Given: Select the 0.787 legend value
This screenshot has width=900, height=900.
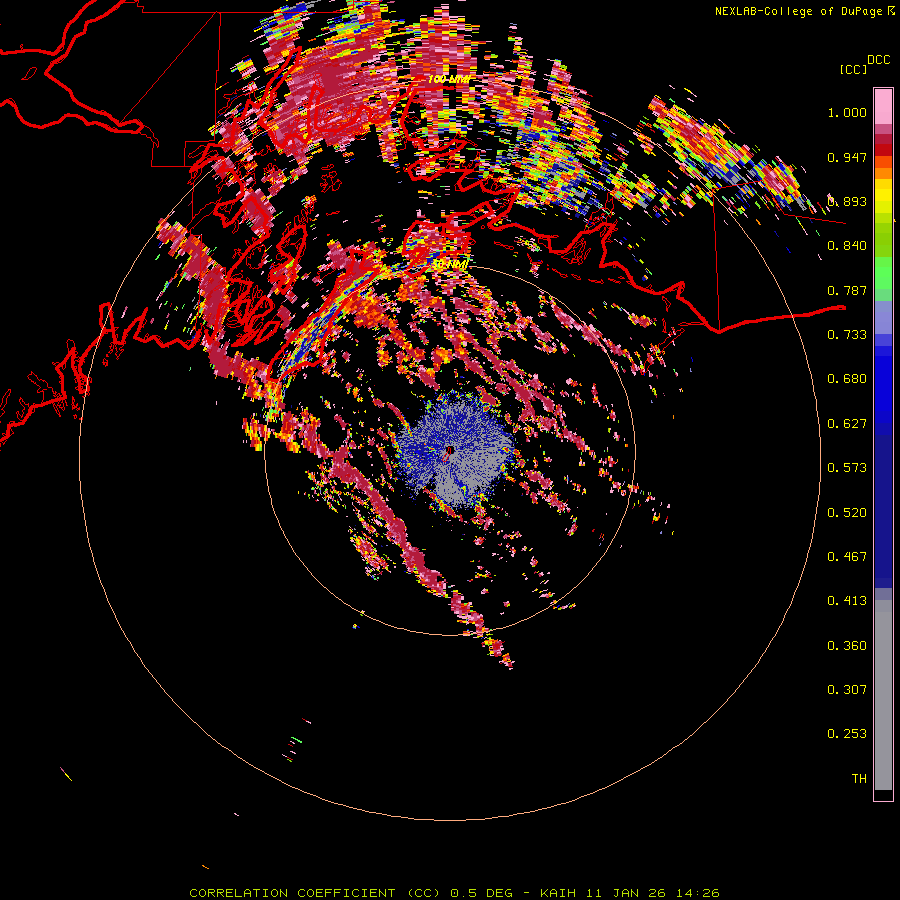Looking at the screenshot, I should point(847,290).
